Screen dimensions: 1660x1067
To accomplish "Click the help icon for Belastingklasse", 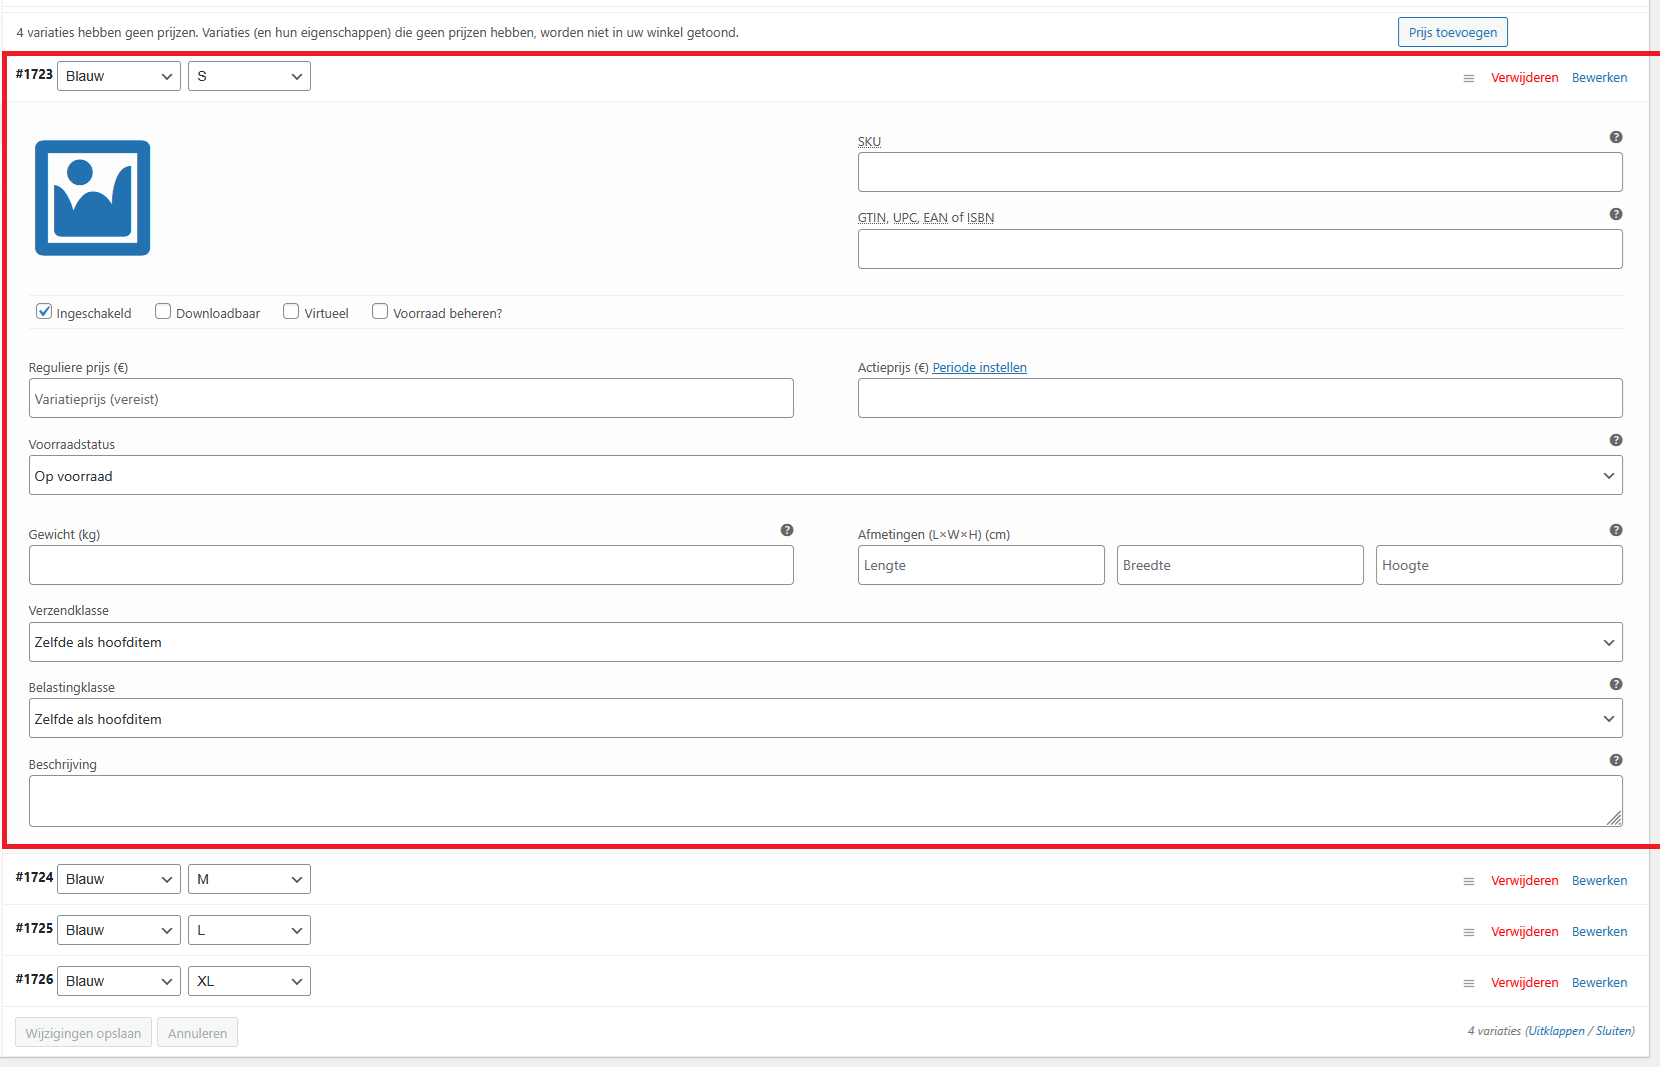I will [x=1615, y=684].
